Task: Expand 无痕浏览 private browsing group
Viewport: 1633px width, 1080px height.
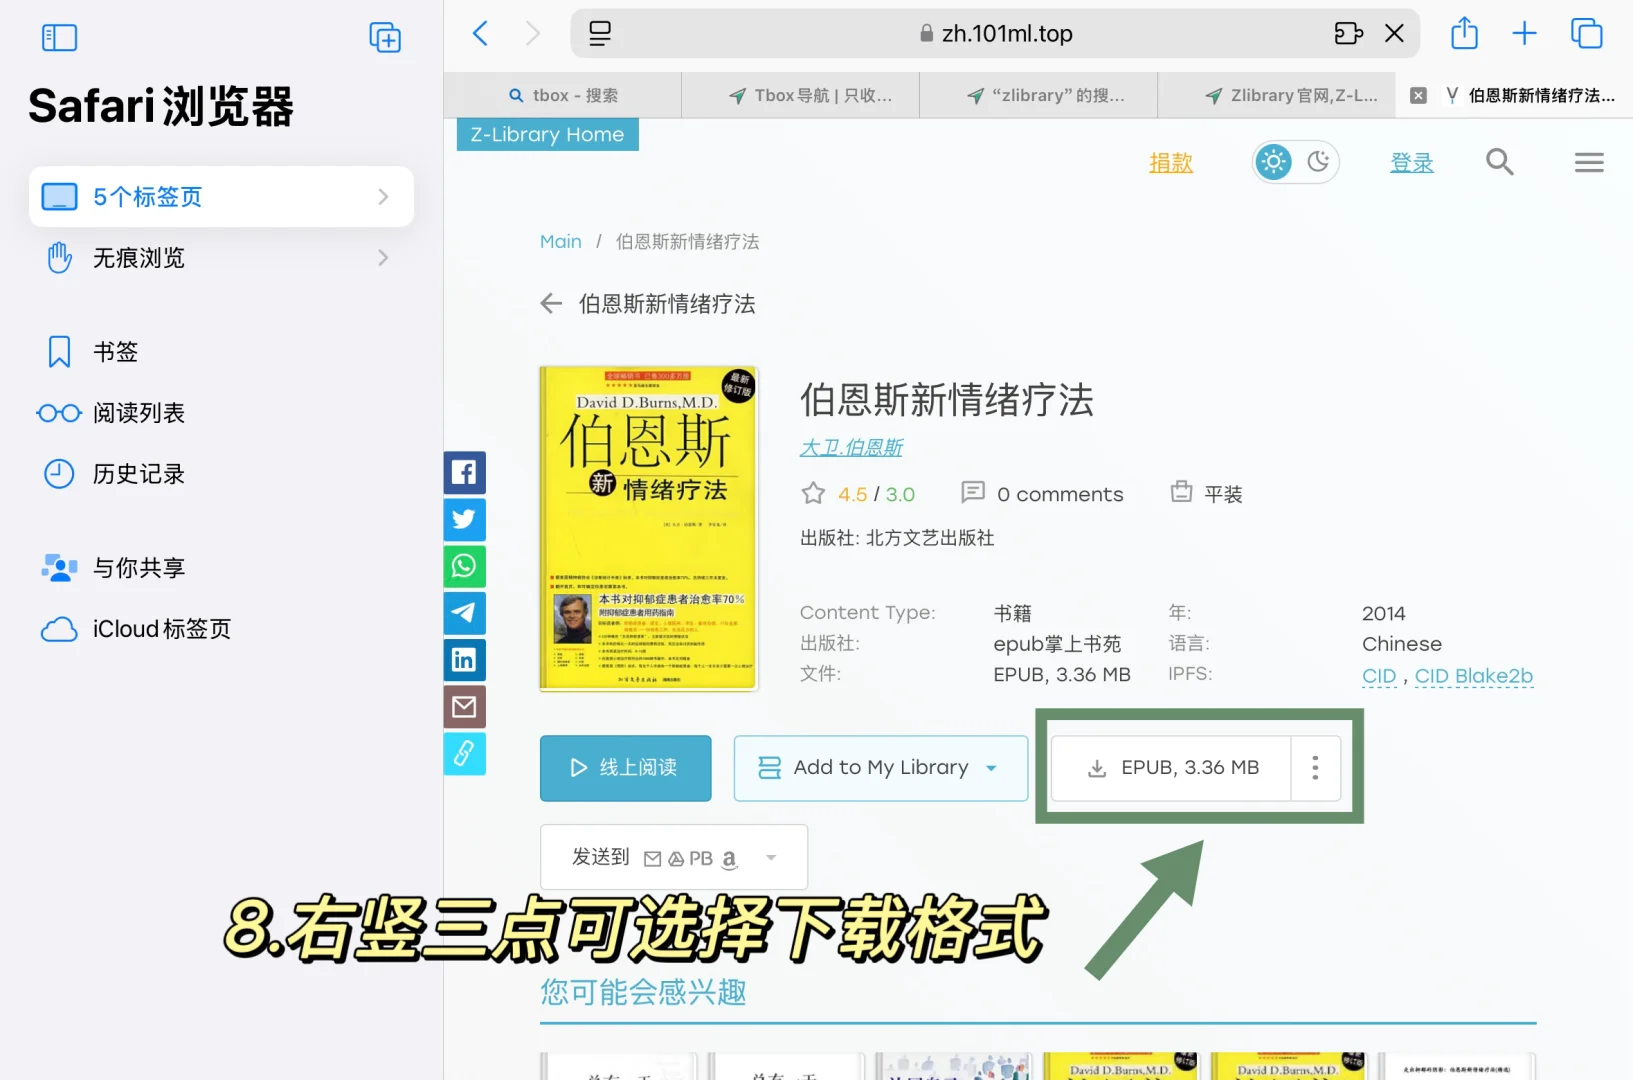Action: click(221, 258)
